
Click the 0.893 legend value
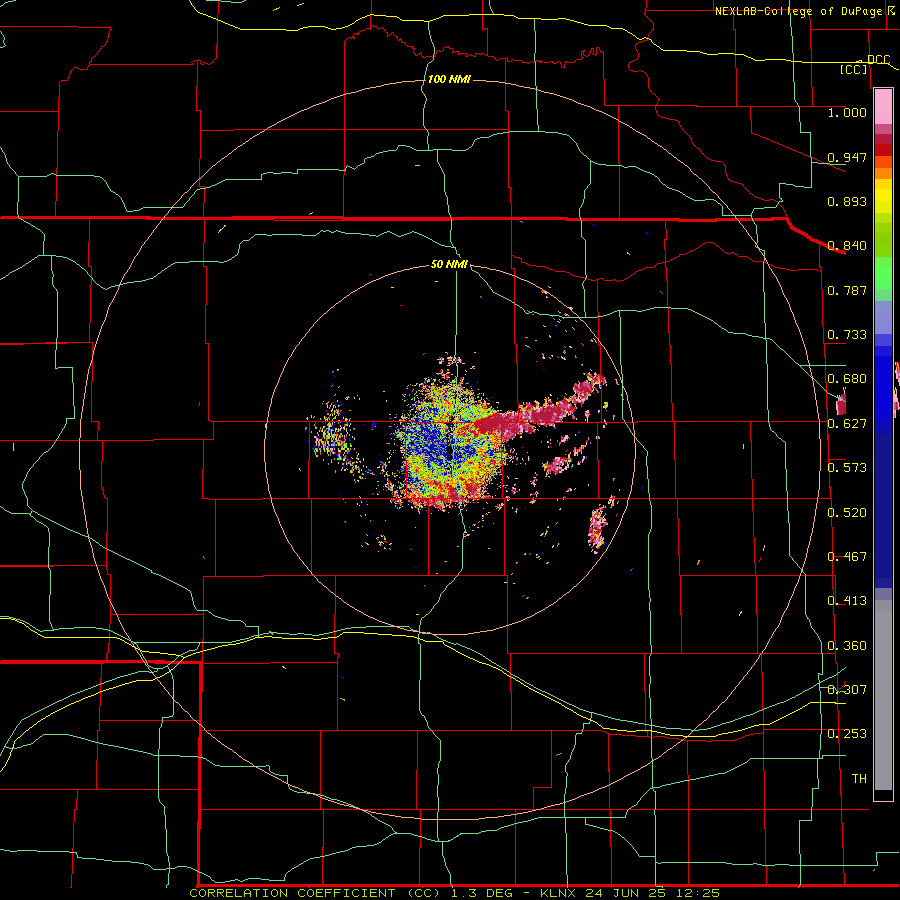point(847,201)
